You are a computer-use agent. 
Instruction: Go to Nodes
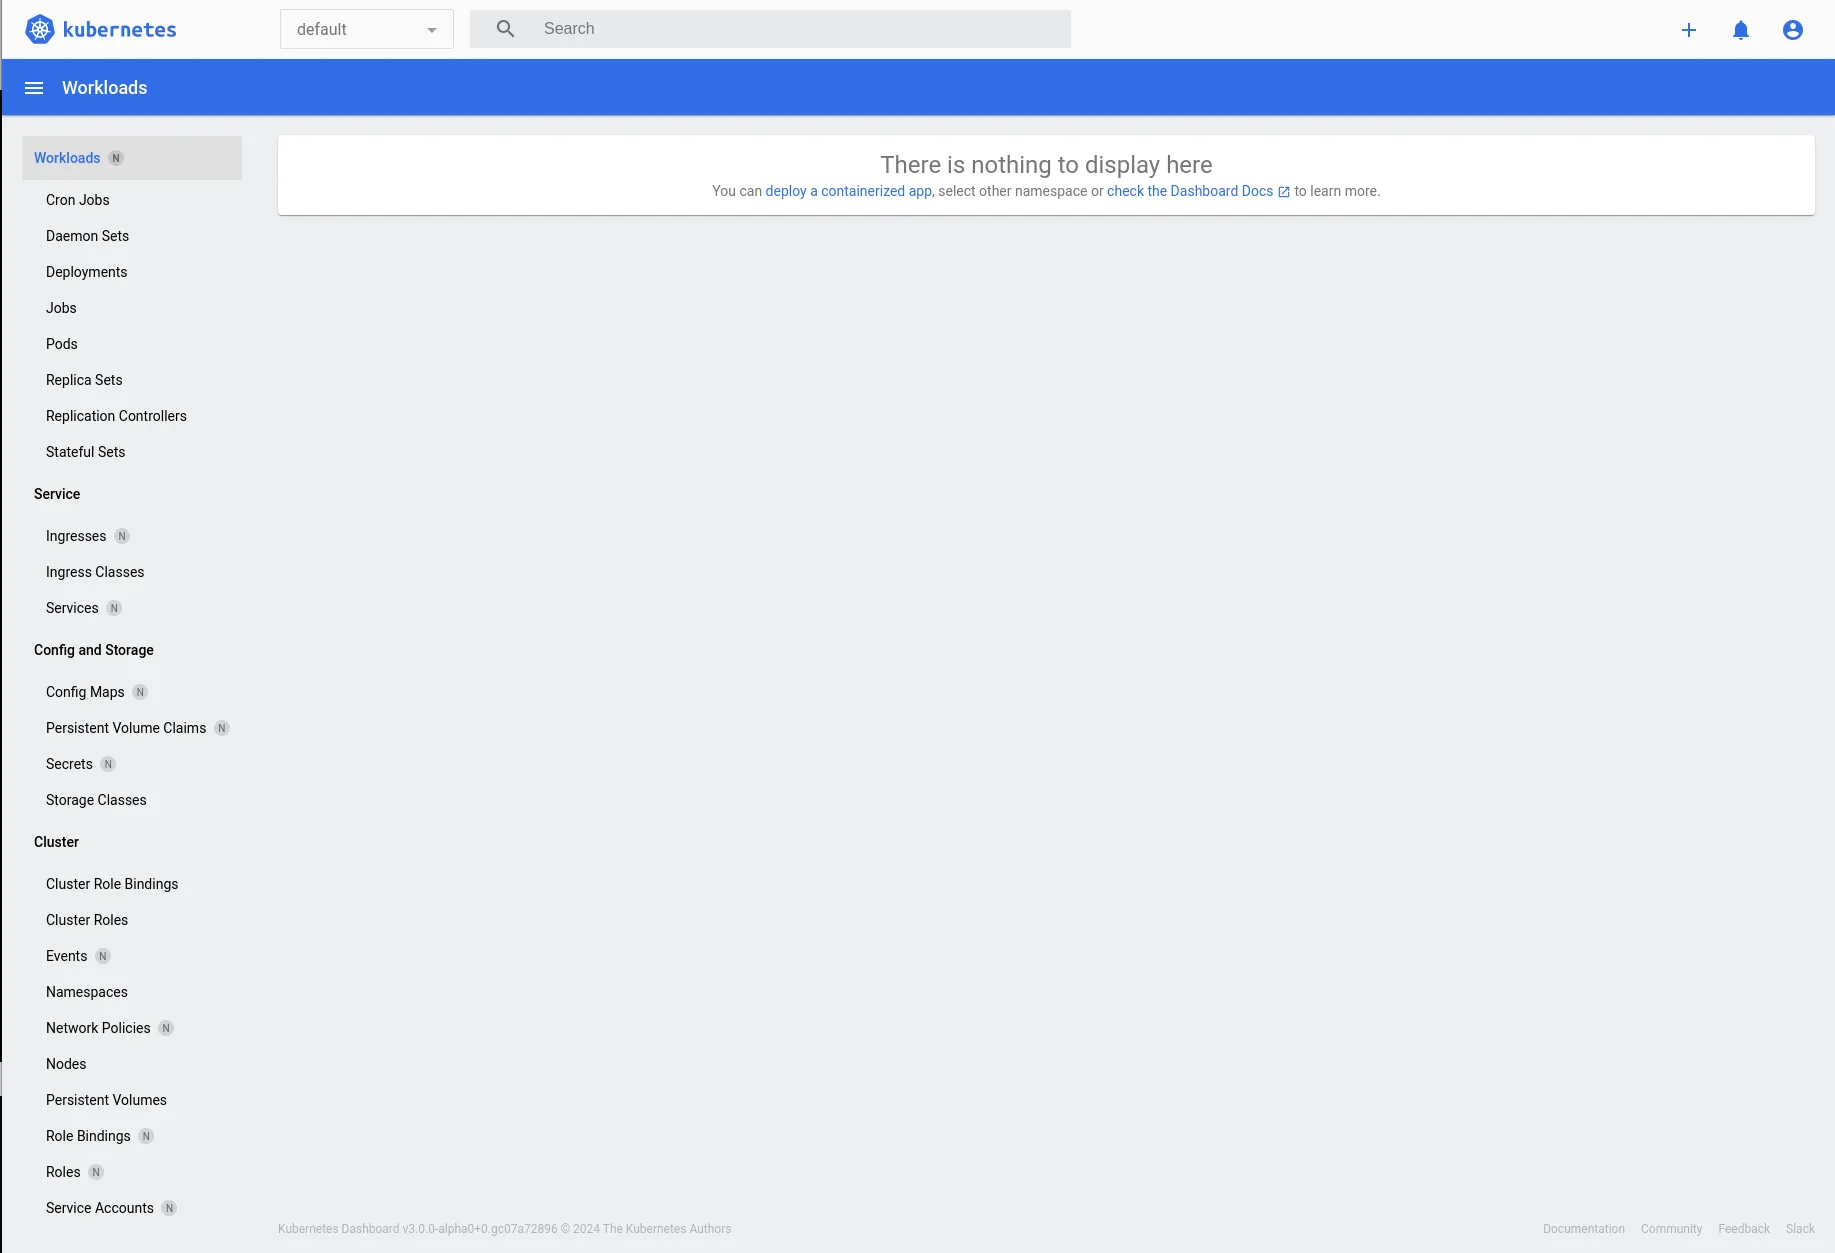pyautogui.click(x=66, y=1064)
